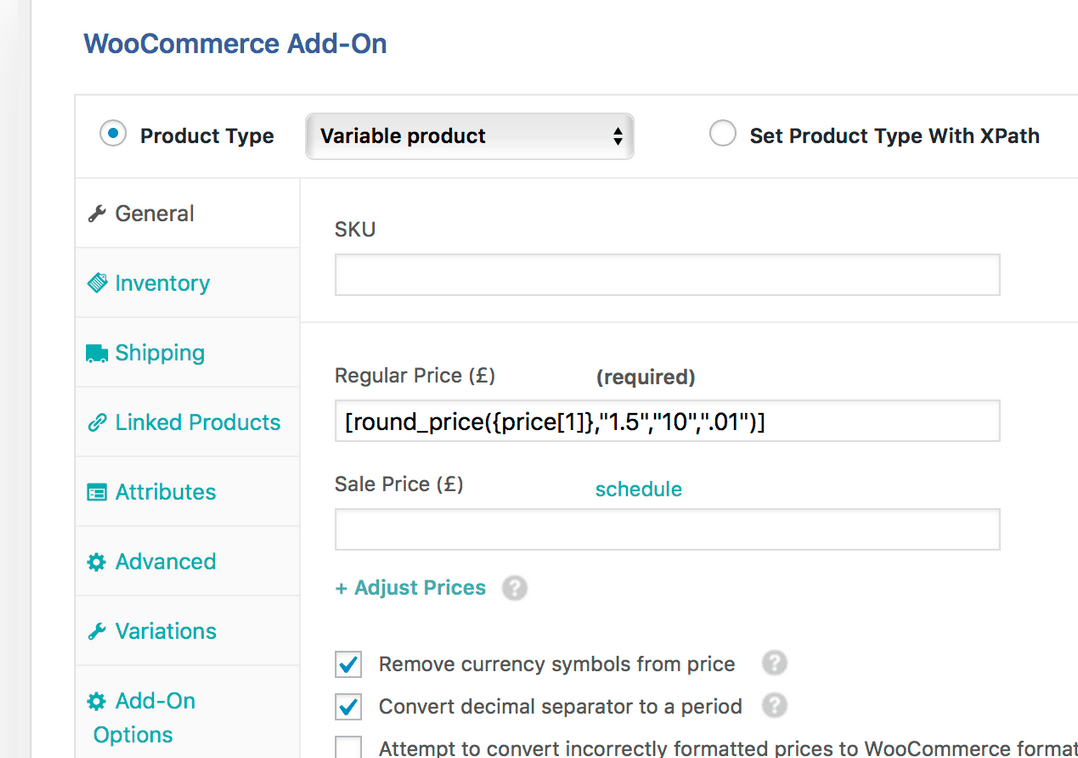Screen dimensions: 1078x758
Task: Check Attempt to convert incorrectly formatted prices
Action: click(349, 748)
